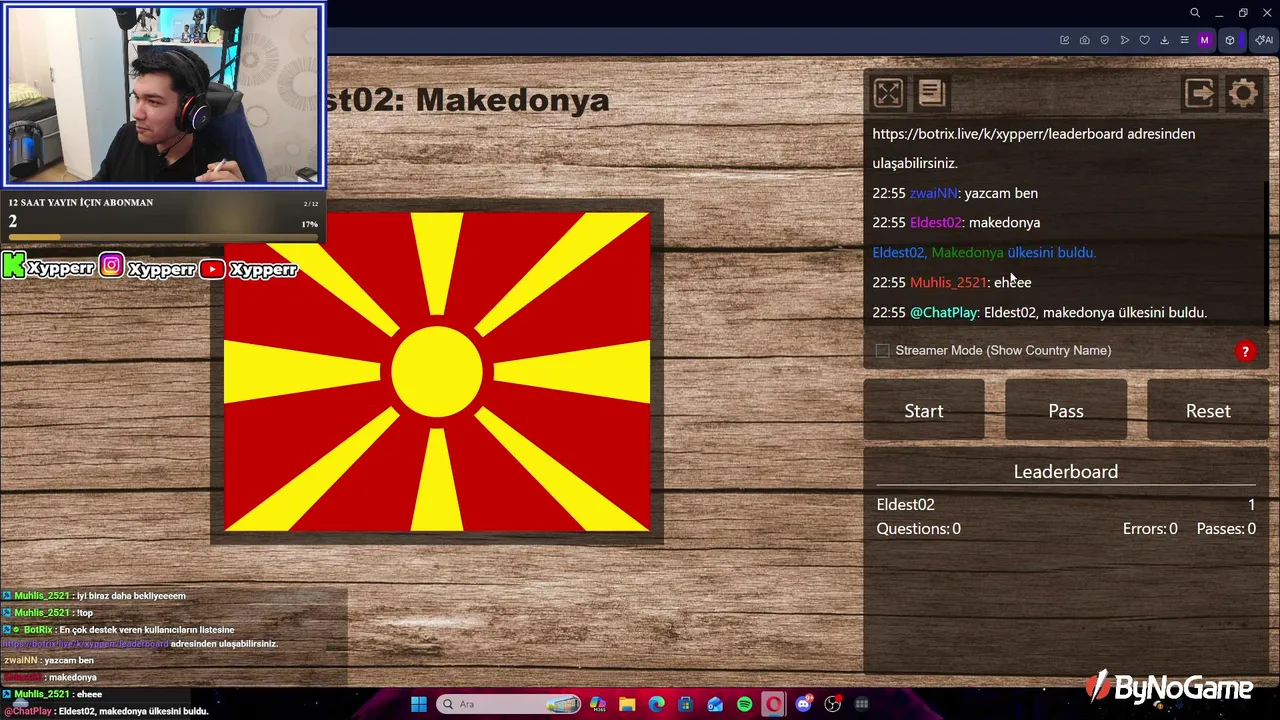
Task: Launch Microsoft Edge from the taskbar
Action: (x=656, y=704)
